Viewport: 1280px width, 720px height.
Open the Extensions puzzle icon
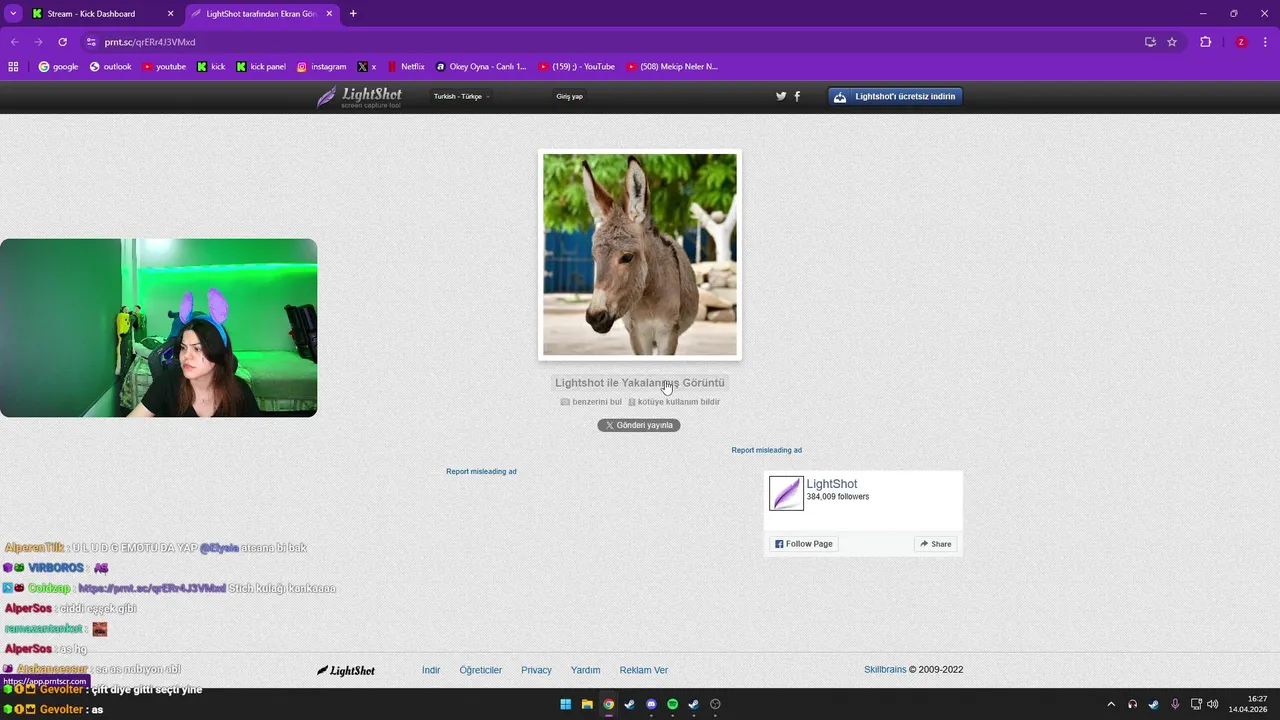(1205, 42)
